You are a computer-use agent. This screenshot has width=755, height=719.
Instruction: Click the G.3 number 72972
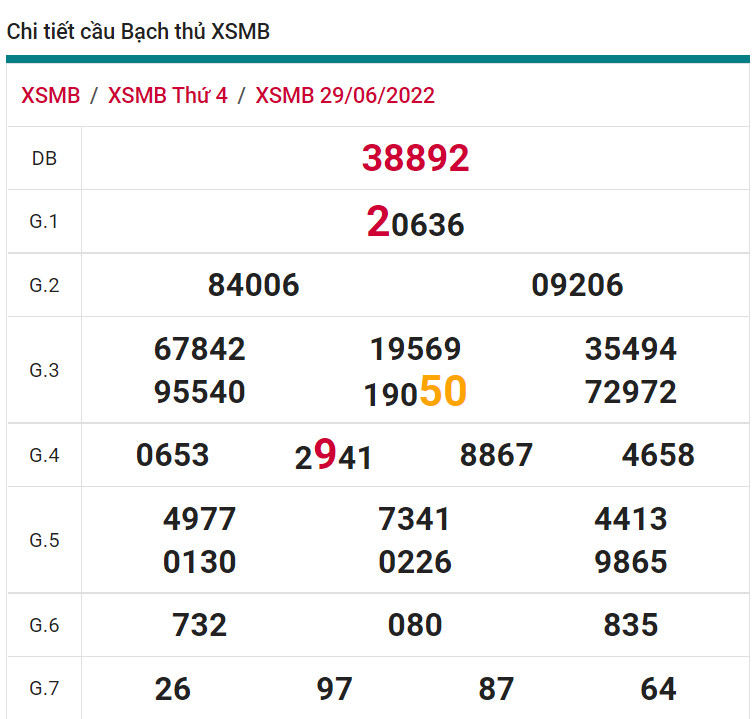coord(630,392)
